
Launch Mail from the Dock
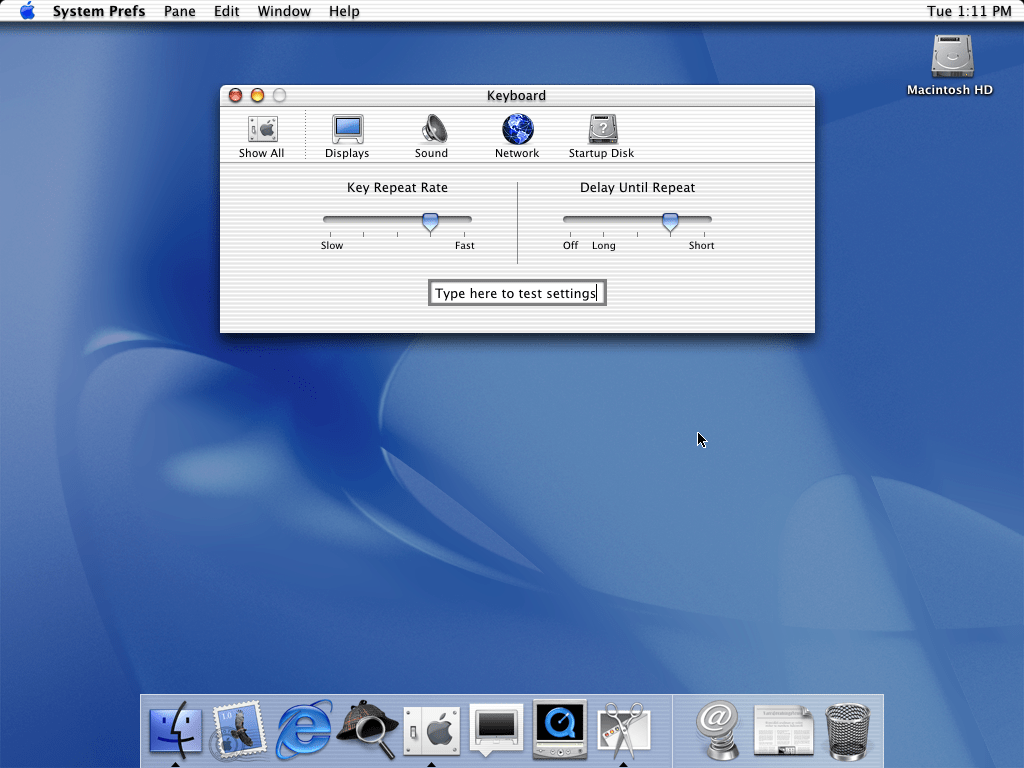(x=238, y=730)
